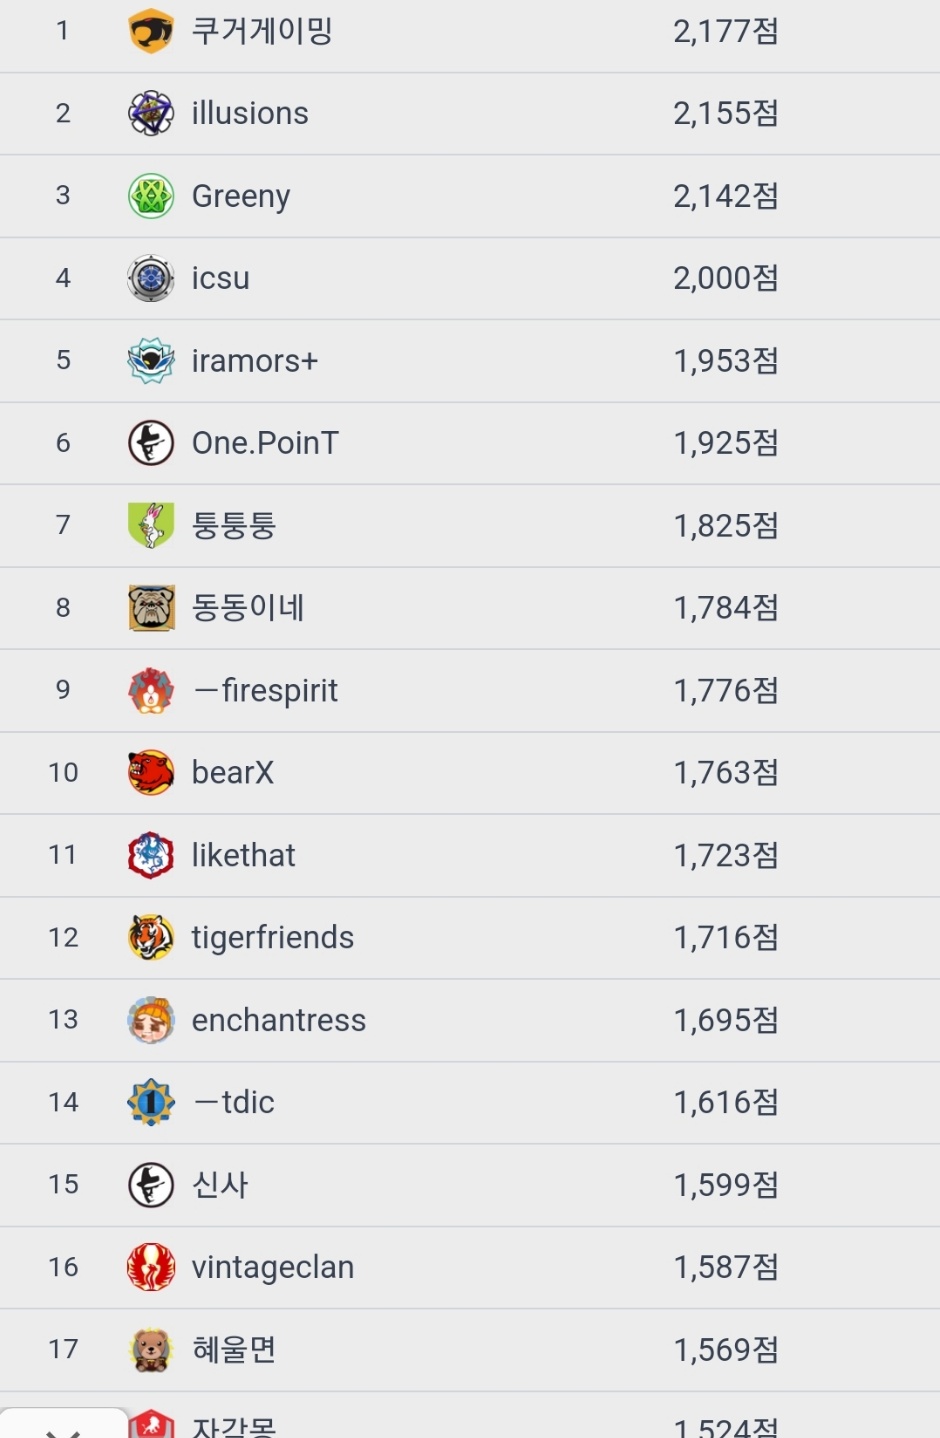The image size is (940, 1438).
Task: Open the 신사 clan name
Action: [220, 1185]
